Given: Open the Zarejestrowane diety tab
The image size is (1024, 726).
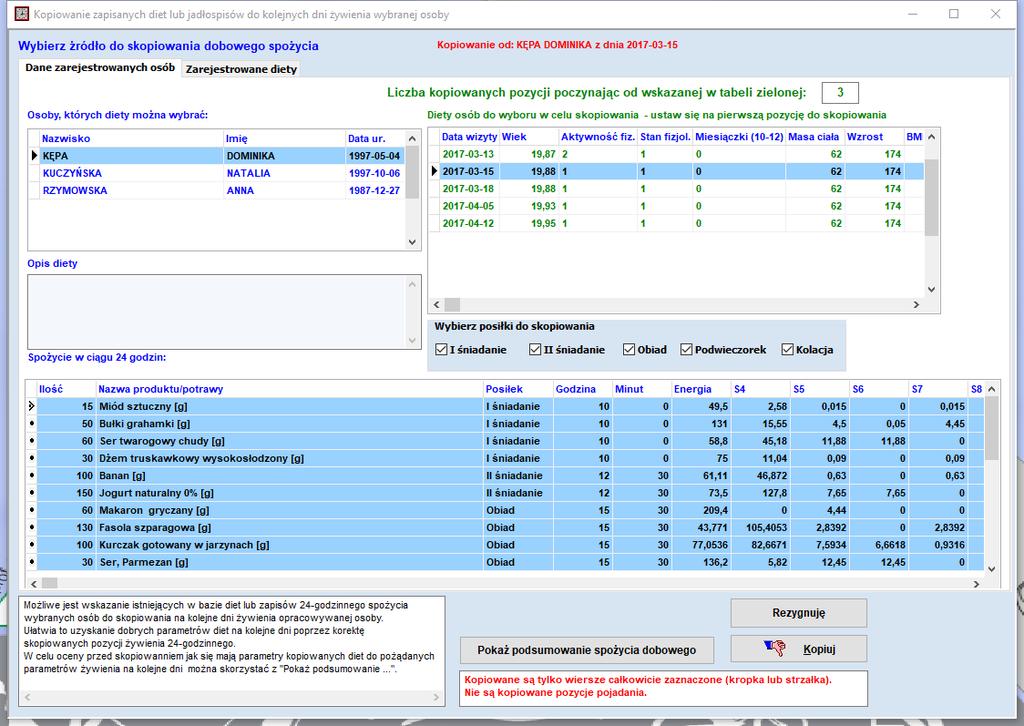Looking at the screenshot, I should 241,69.
